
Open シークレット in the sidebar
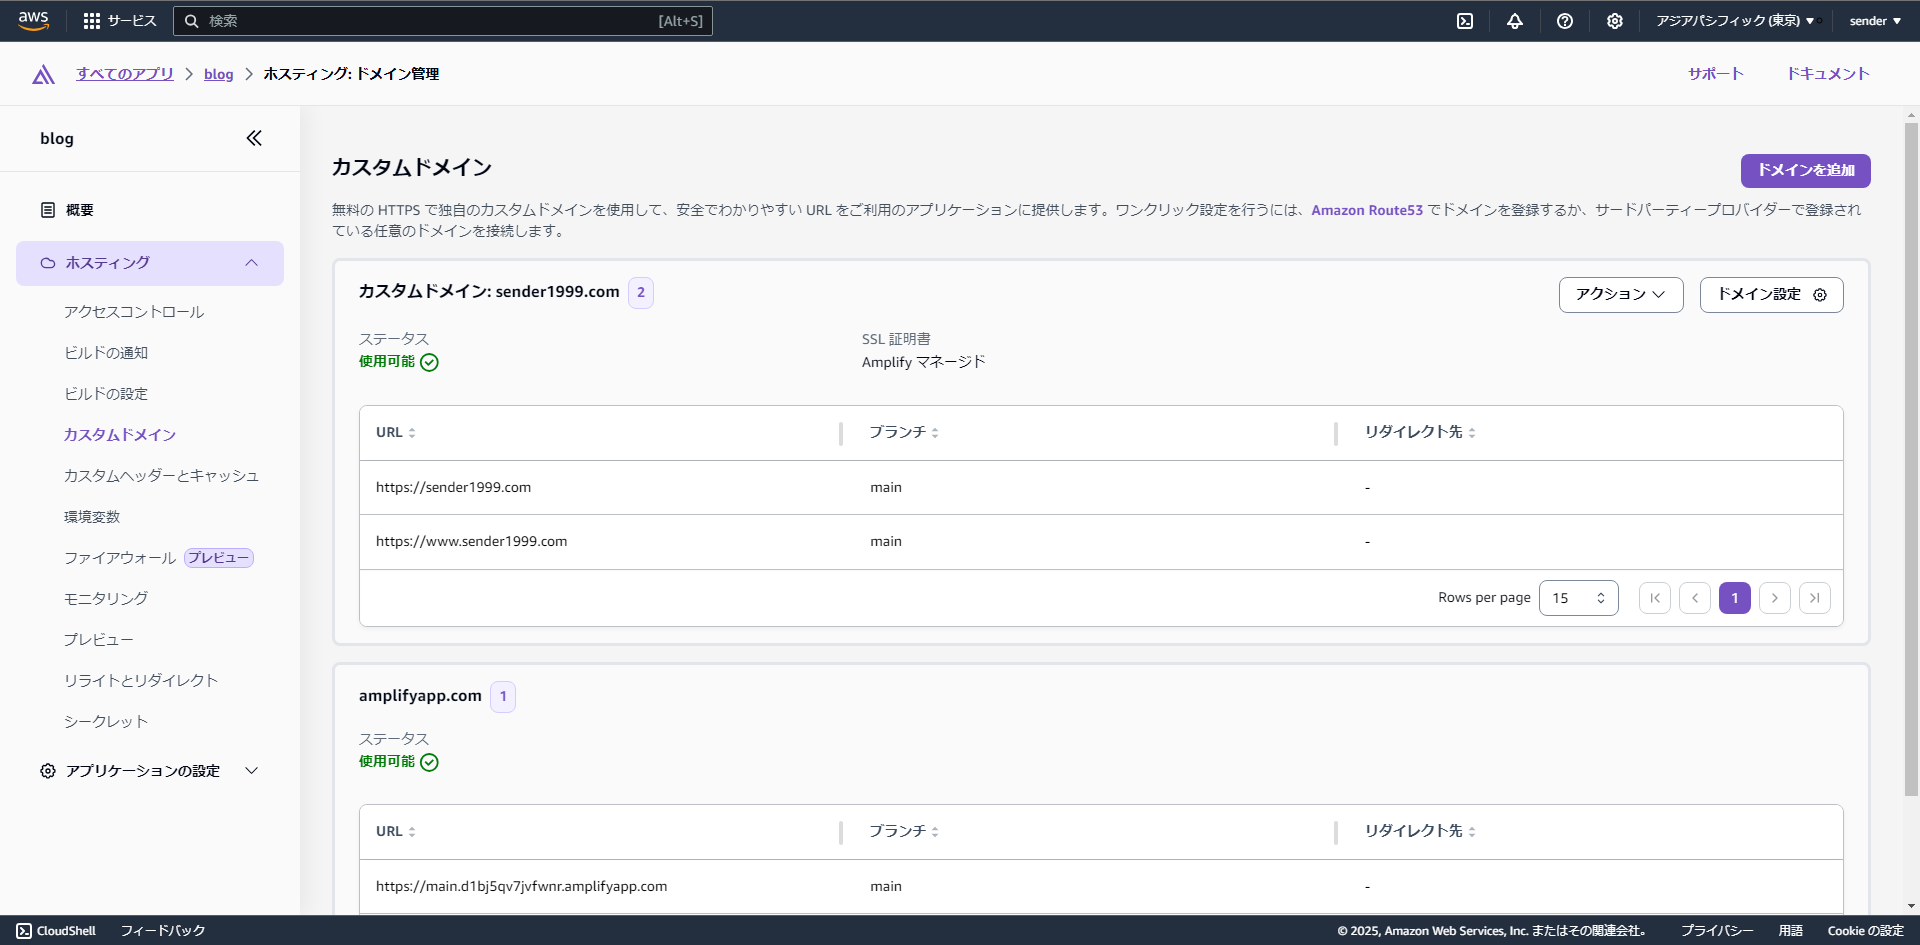(x=106, y=722)
